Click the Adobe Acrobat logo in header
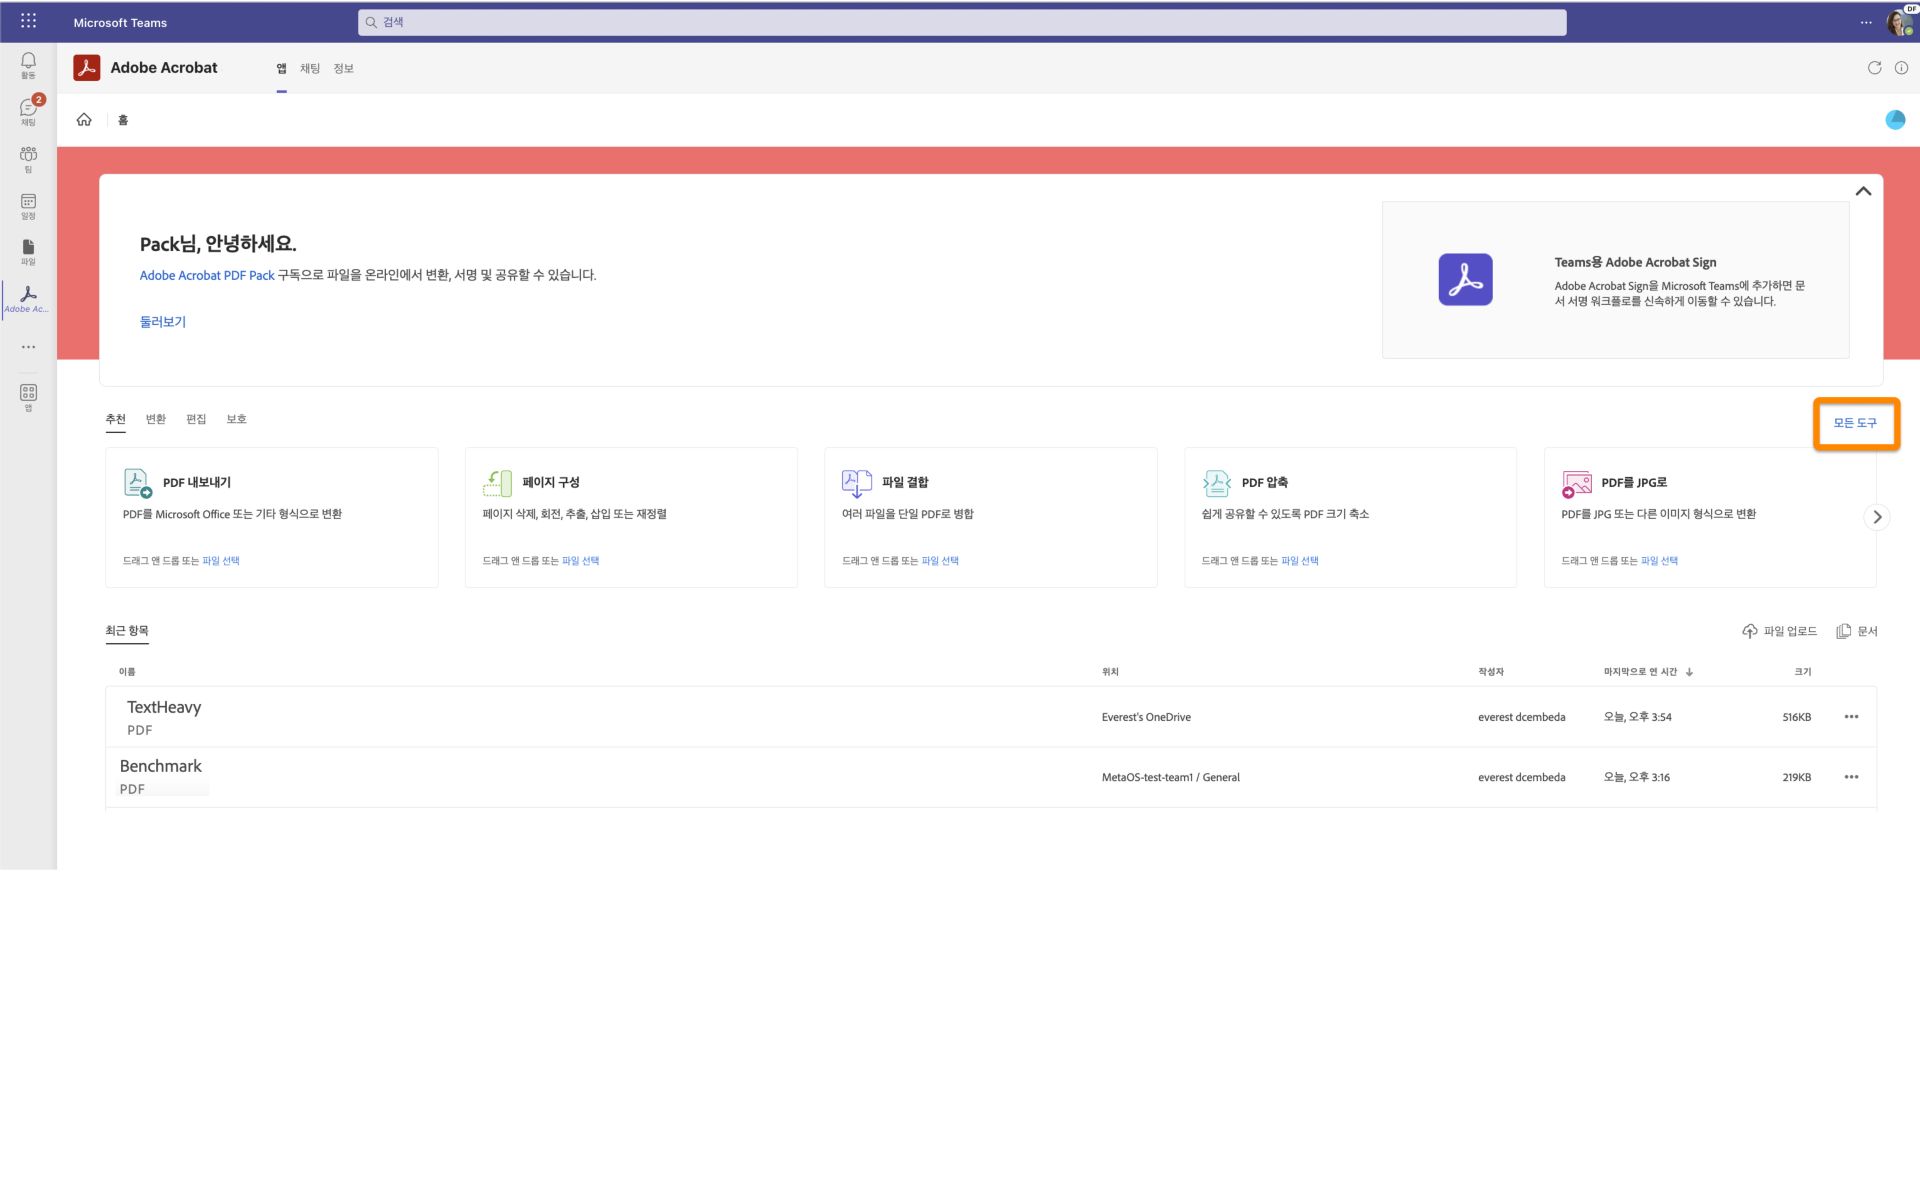Screen dimensions: 1920x1196 coord(87,68)
